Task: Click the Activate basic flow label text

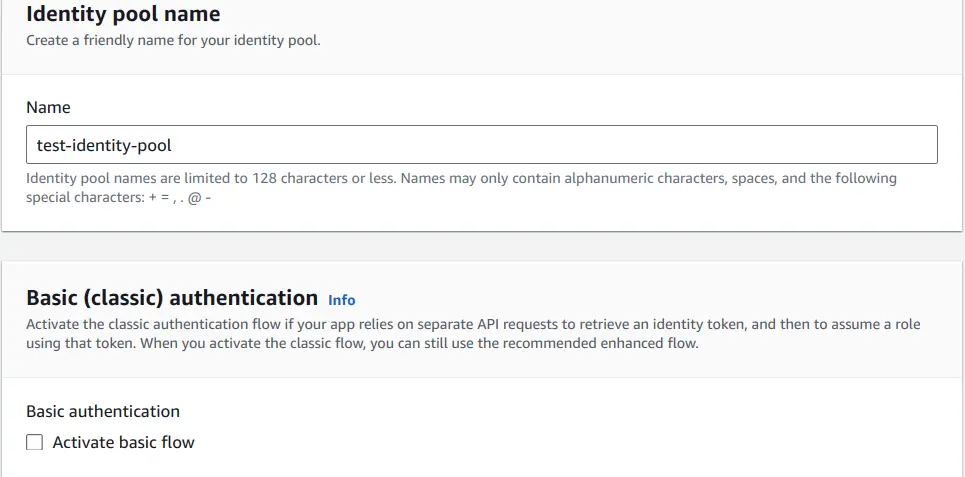Action: (123, 442)
